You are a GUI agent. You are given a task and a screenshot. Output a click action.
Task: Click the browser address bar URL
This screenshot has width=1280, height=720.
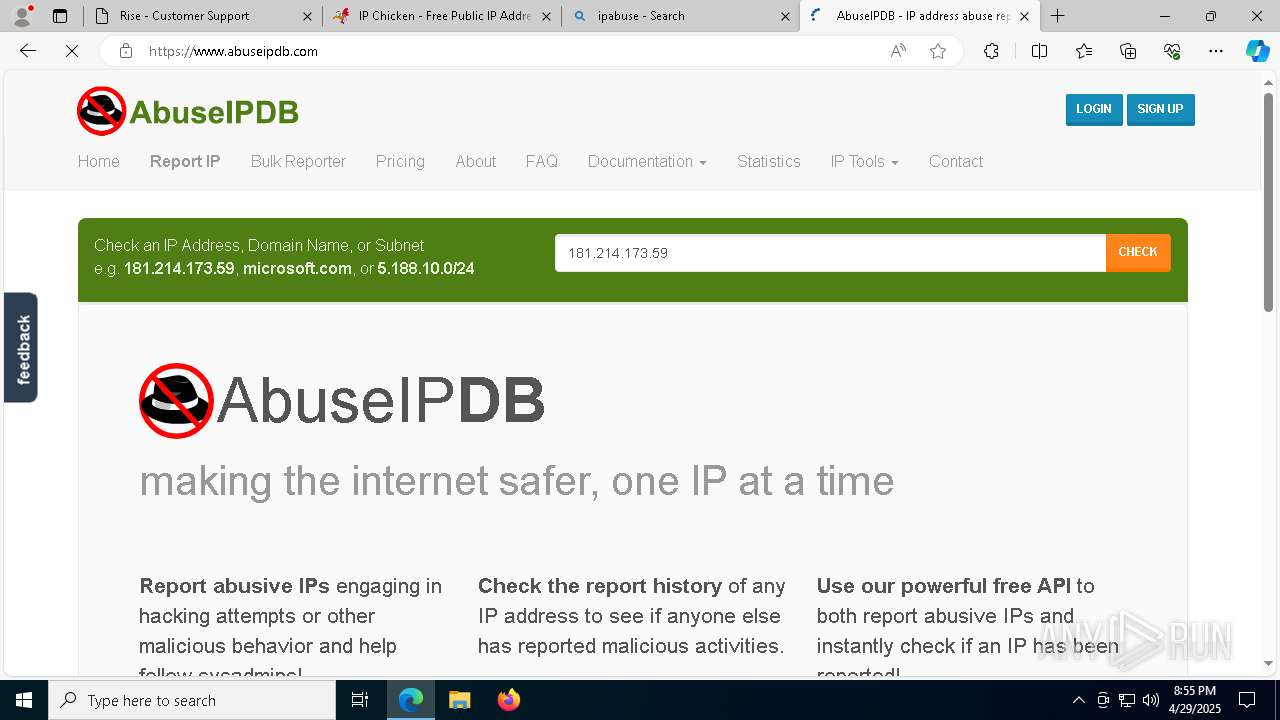click(x=233, y=51)
